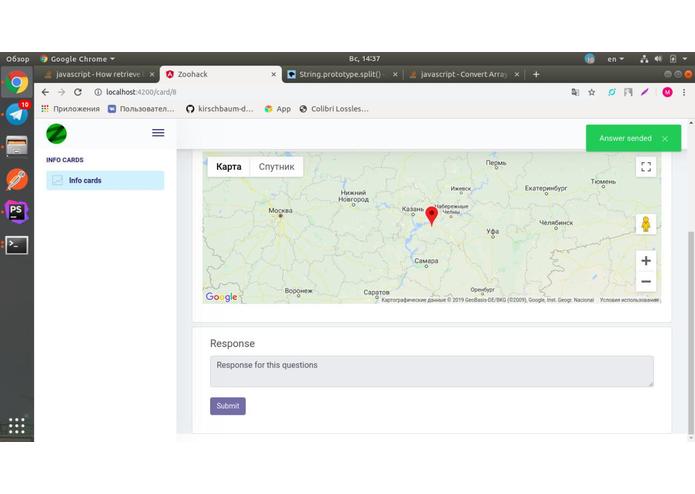The image size is (695, 494).
Task: Click the site info icon in address bar
Action: [98, 92]
